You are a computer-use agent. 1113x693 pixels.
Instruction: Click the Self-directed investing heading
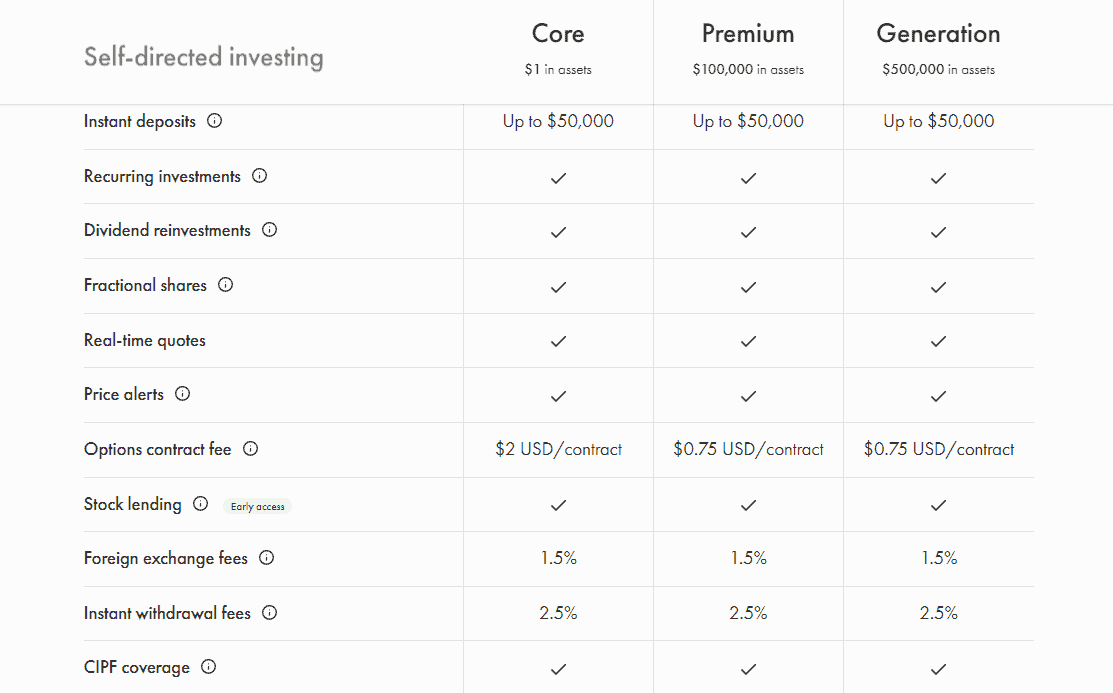203,57
